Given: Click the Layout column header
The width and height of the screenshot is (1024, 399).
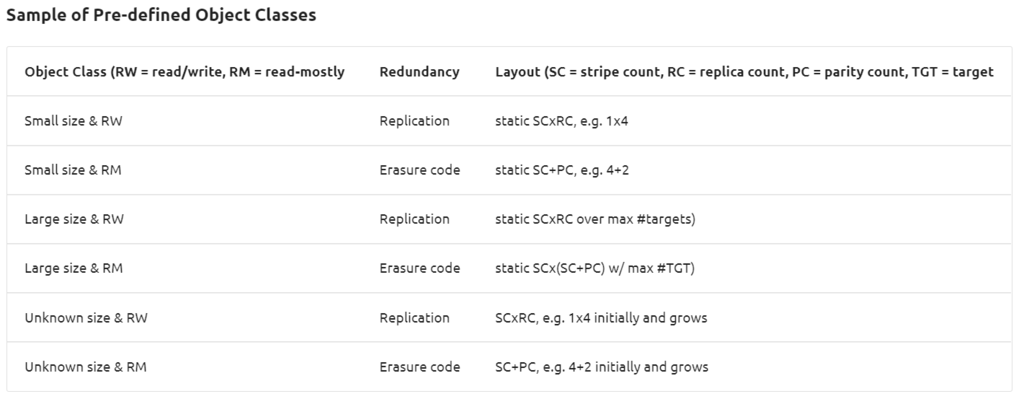Looking at the screenshot, I should click(744, 72).
